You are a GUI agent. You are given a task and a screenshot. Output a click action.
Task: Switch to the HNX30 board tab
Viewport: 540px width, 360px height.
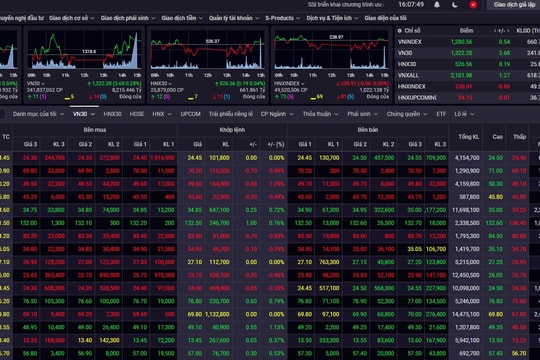pos(112,114)
